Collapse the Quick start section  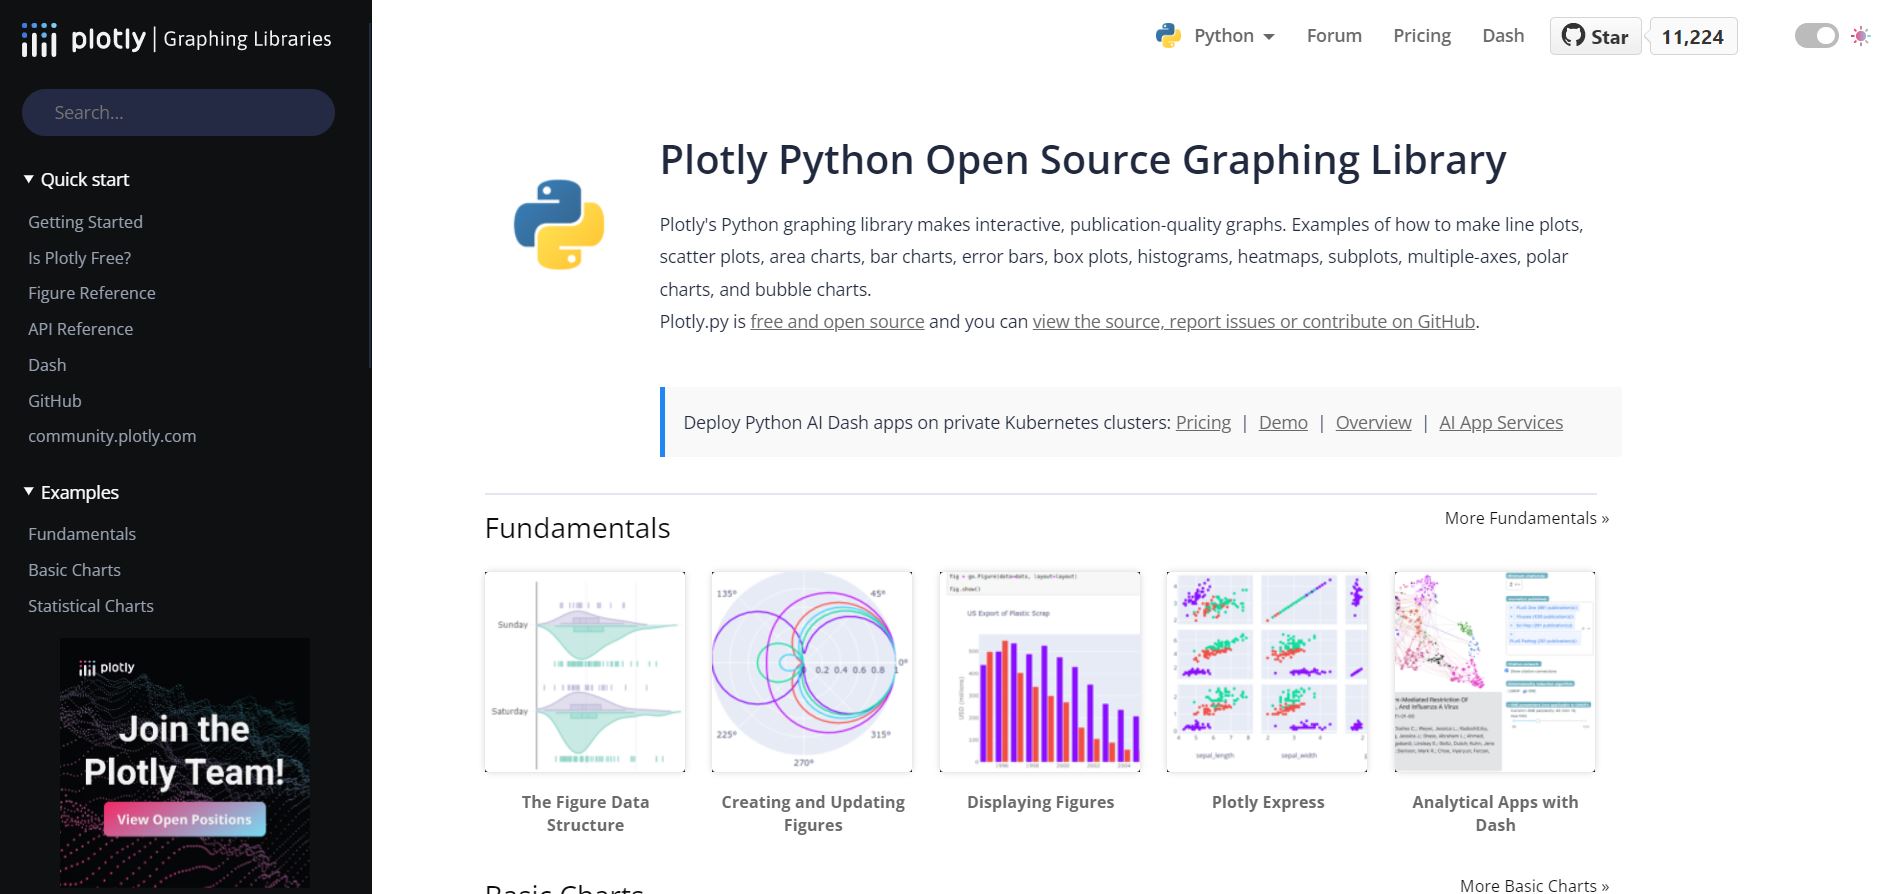coord(77,179)
